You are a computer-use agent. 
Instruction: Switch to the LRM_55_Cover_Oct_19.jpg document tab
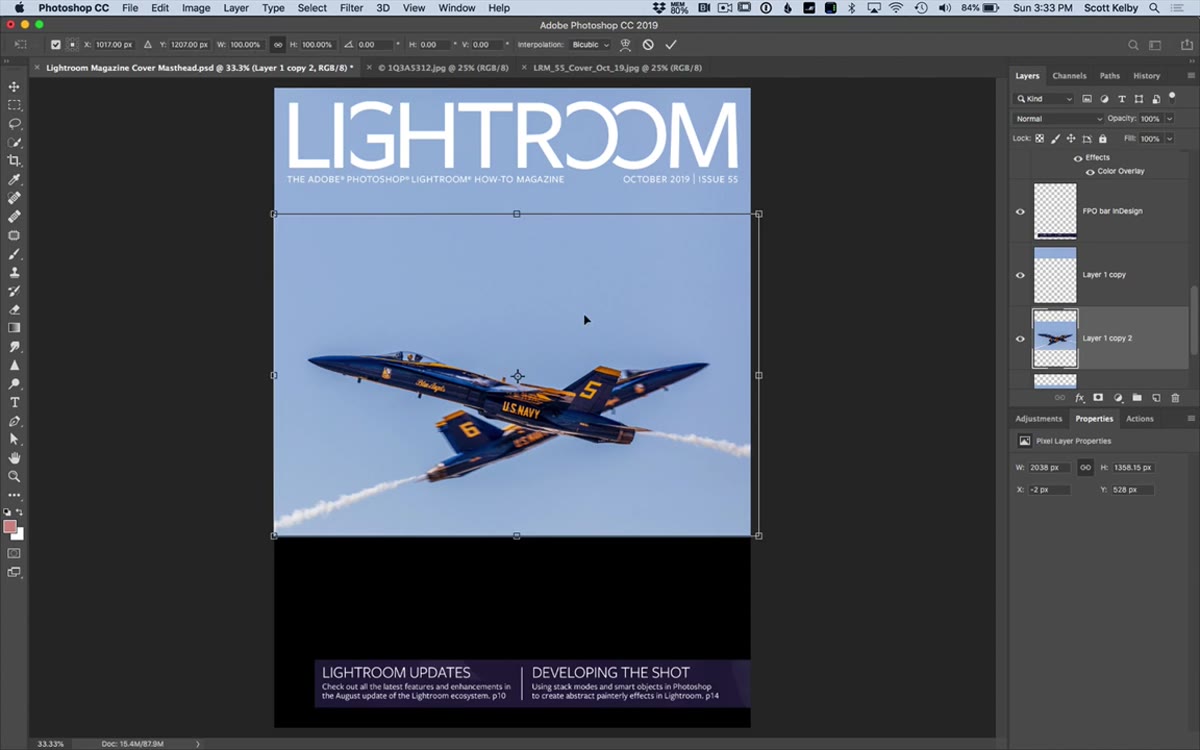[x=617, y=68]
